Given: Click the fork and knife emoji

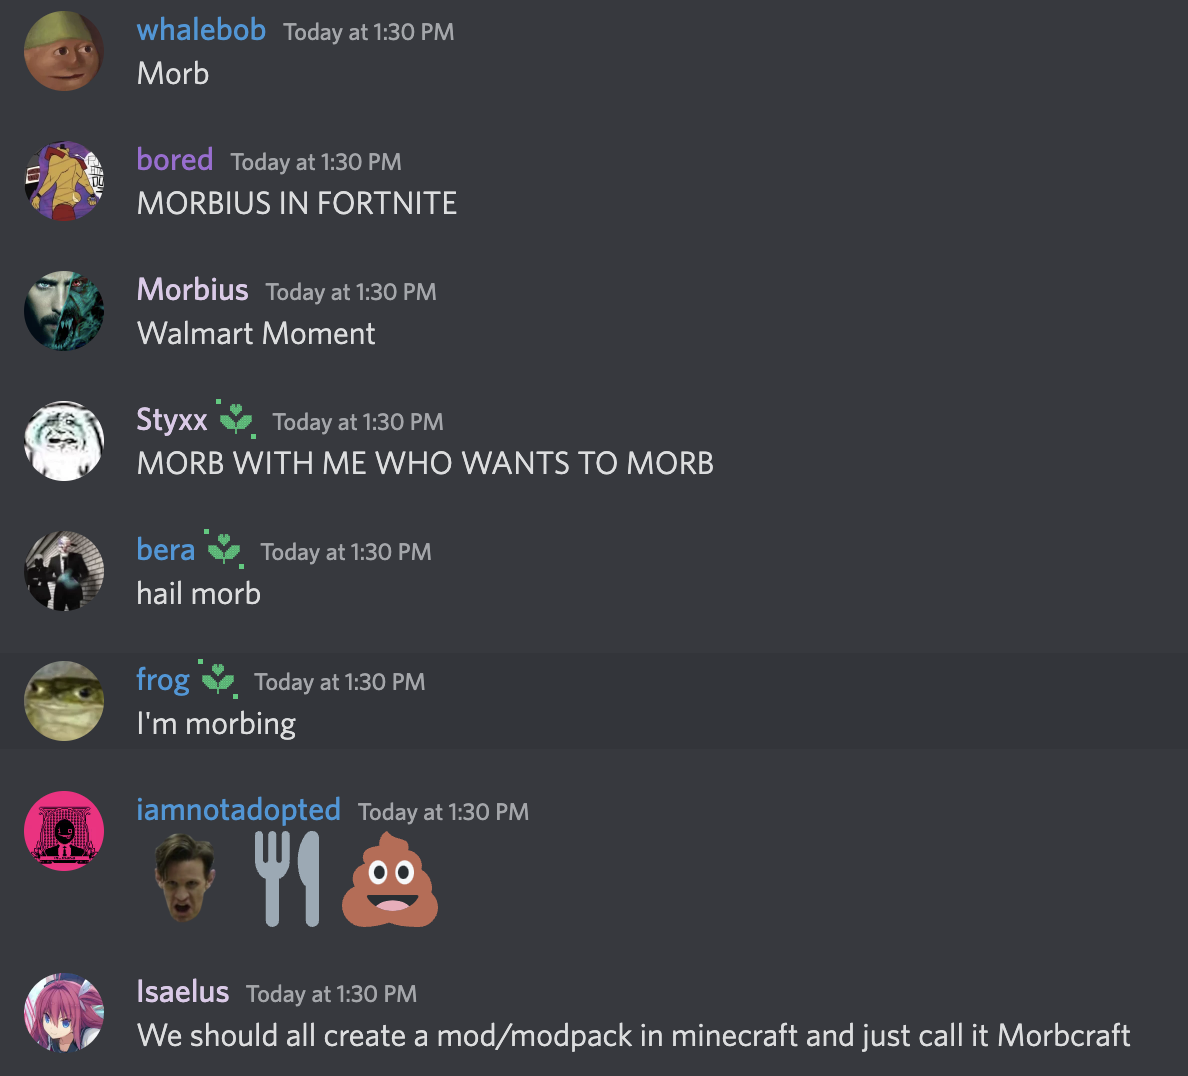Looking at the screenshot, I should tap(286, 879).
